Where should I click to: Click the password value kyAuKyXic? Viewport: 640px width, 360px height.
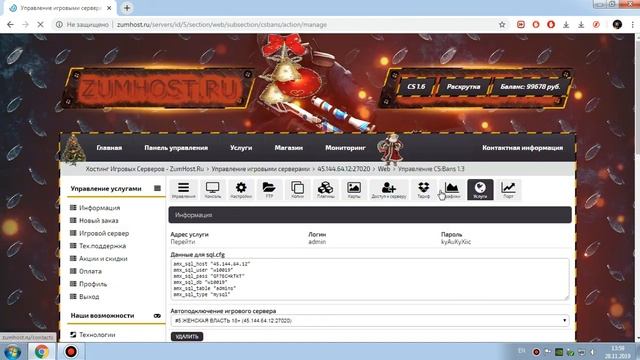(x=456, y=242)
